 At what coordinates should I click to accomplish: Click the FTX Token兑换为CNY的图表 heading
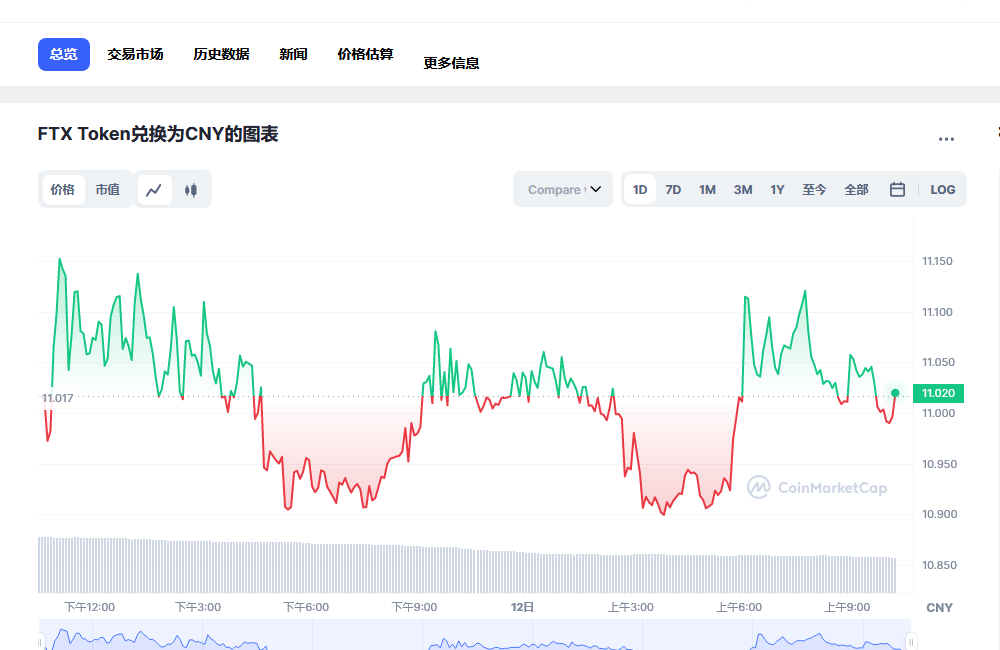coord(158,135)
